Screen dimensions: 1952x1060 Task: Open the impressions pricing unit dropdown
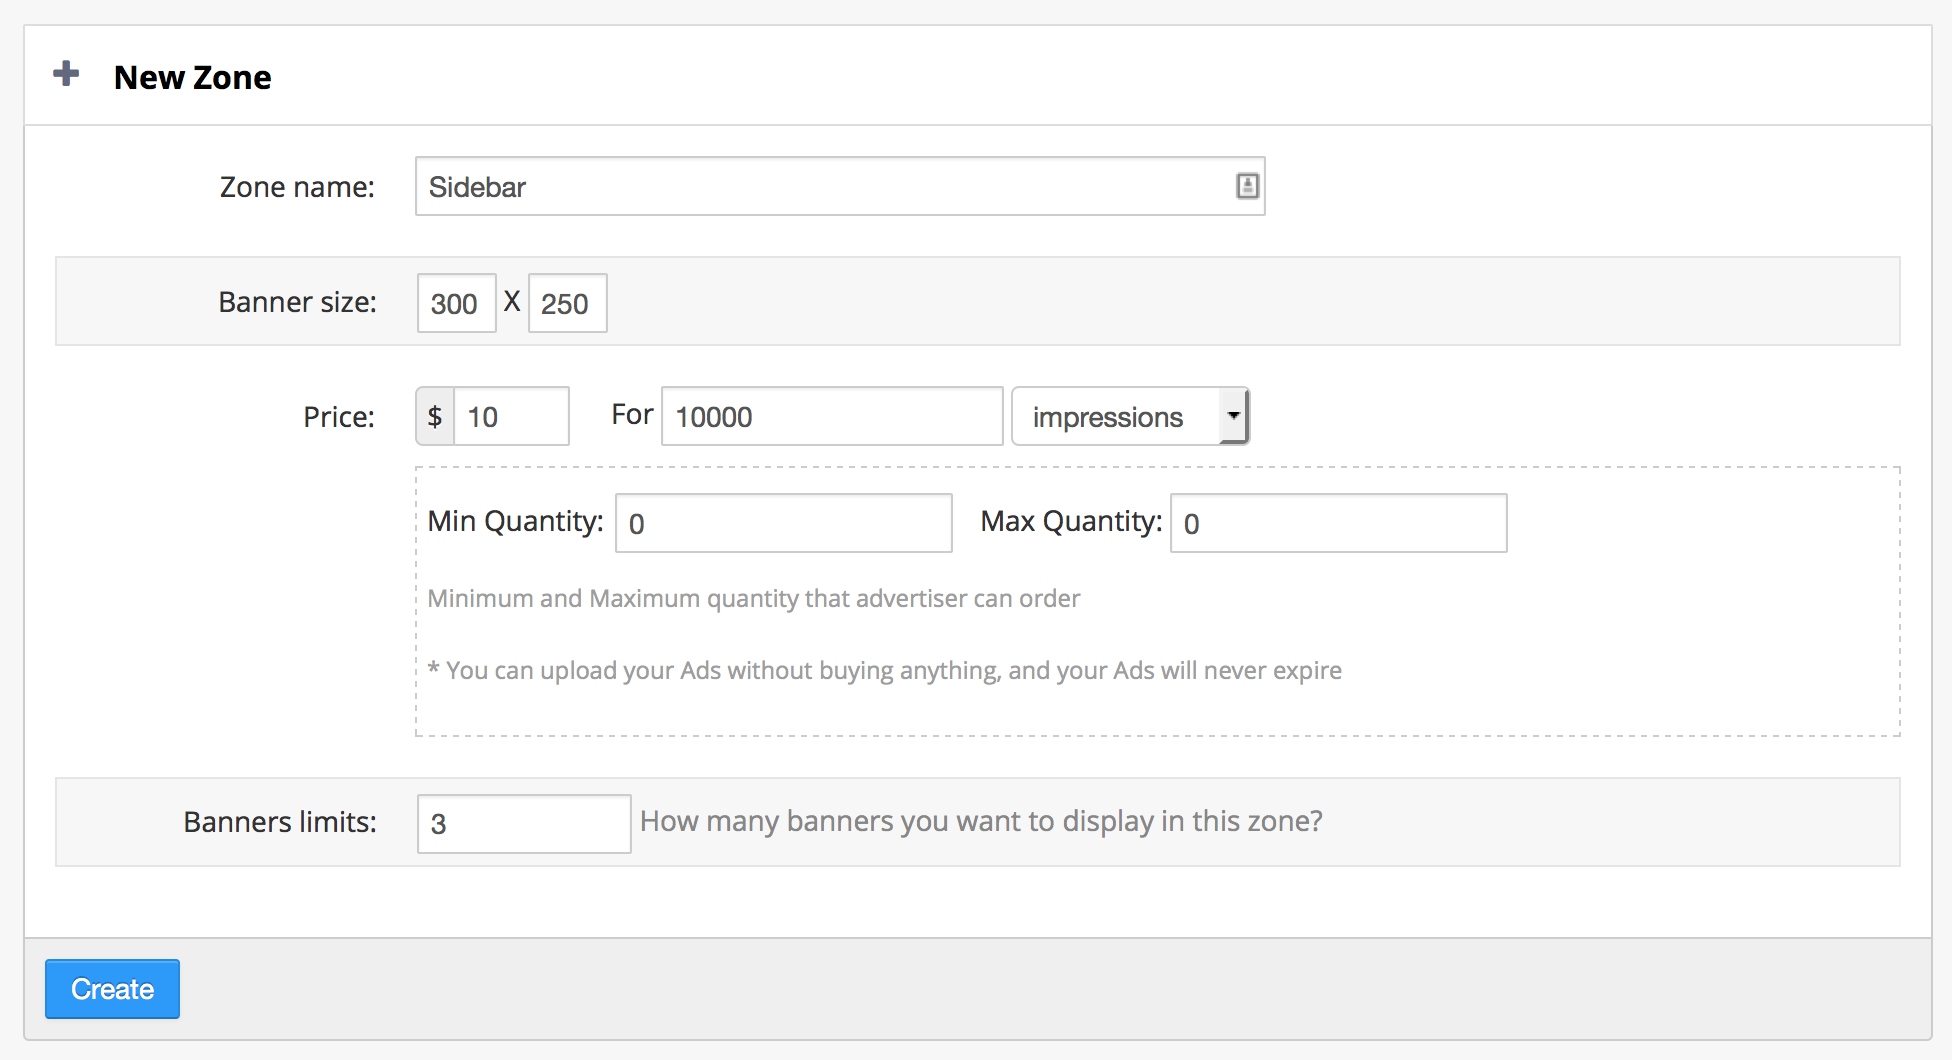point(1131,416)
